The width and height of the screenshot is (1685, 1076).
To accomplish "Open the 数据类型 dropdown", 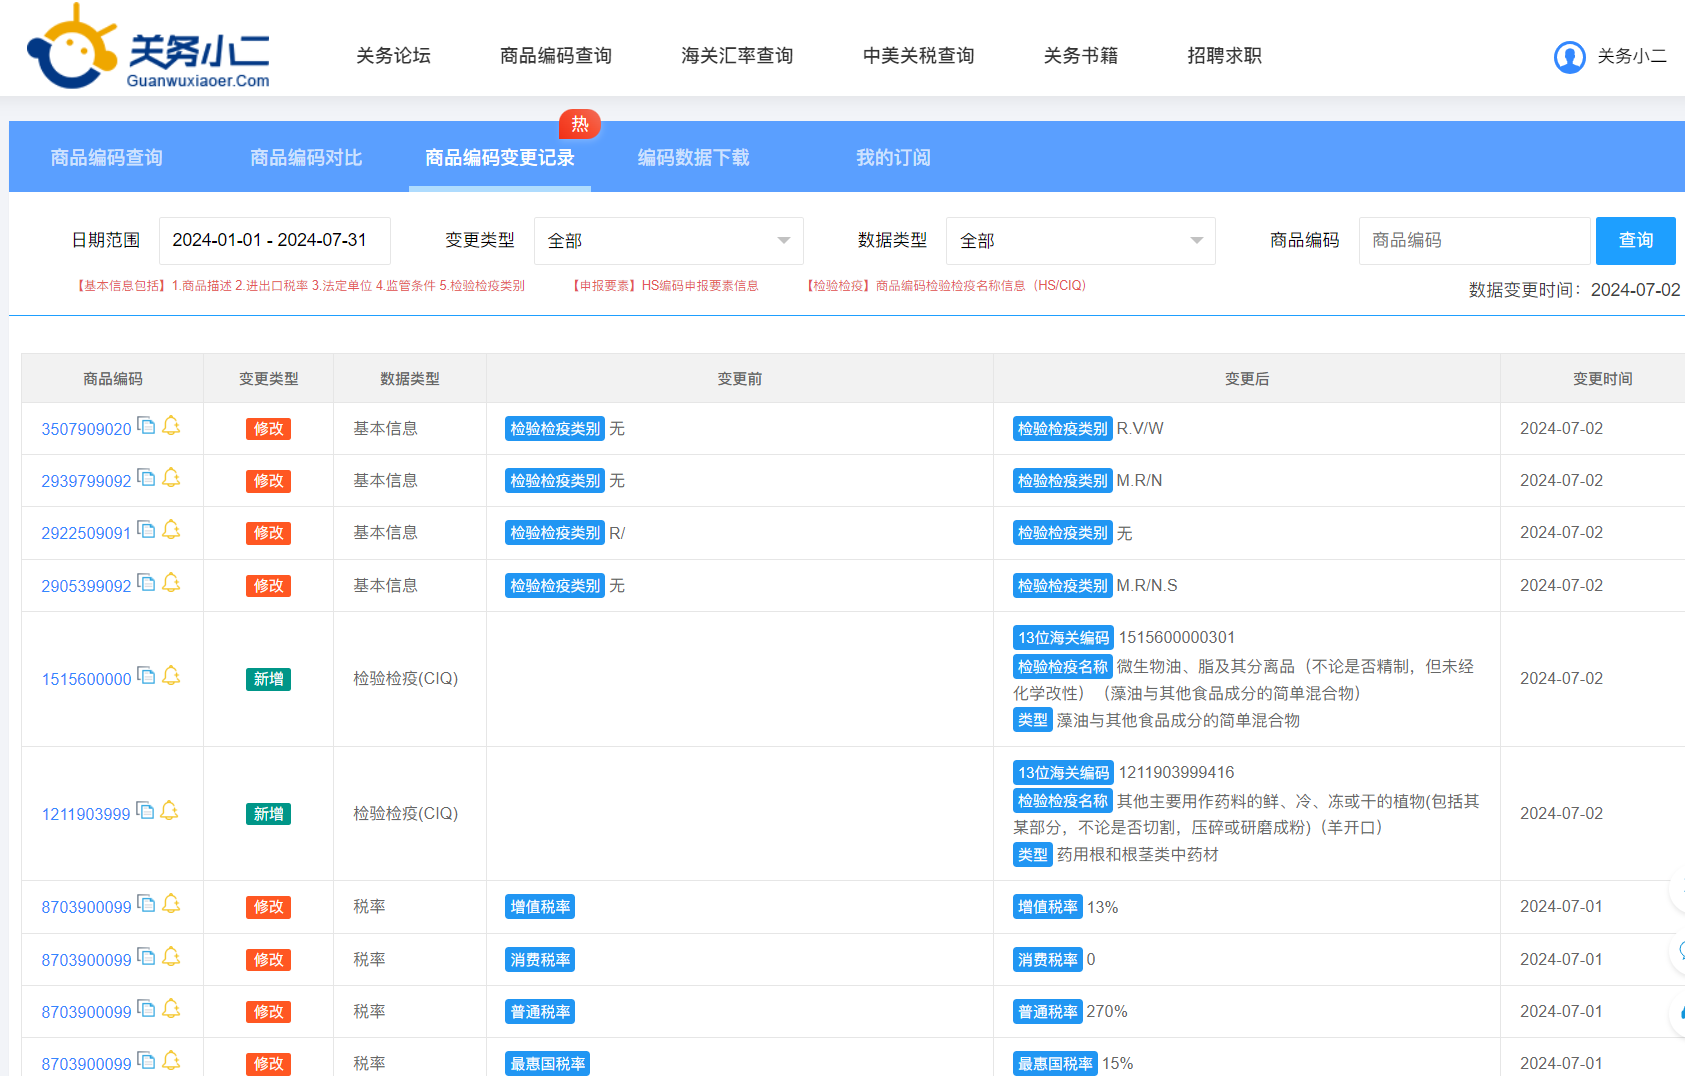I will pos(1080,241).
